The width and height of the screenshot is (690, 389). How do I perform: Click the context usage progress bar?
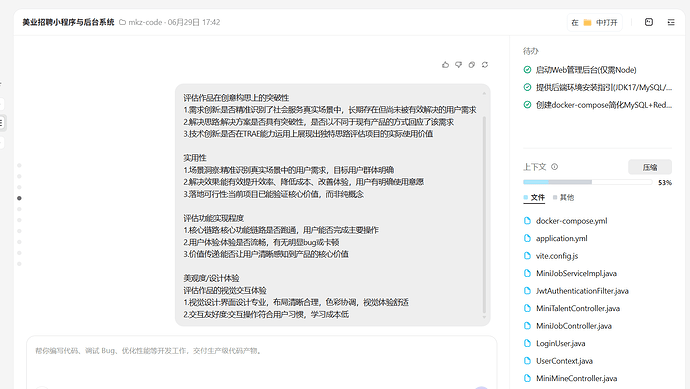(587, 182)
